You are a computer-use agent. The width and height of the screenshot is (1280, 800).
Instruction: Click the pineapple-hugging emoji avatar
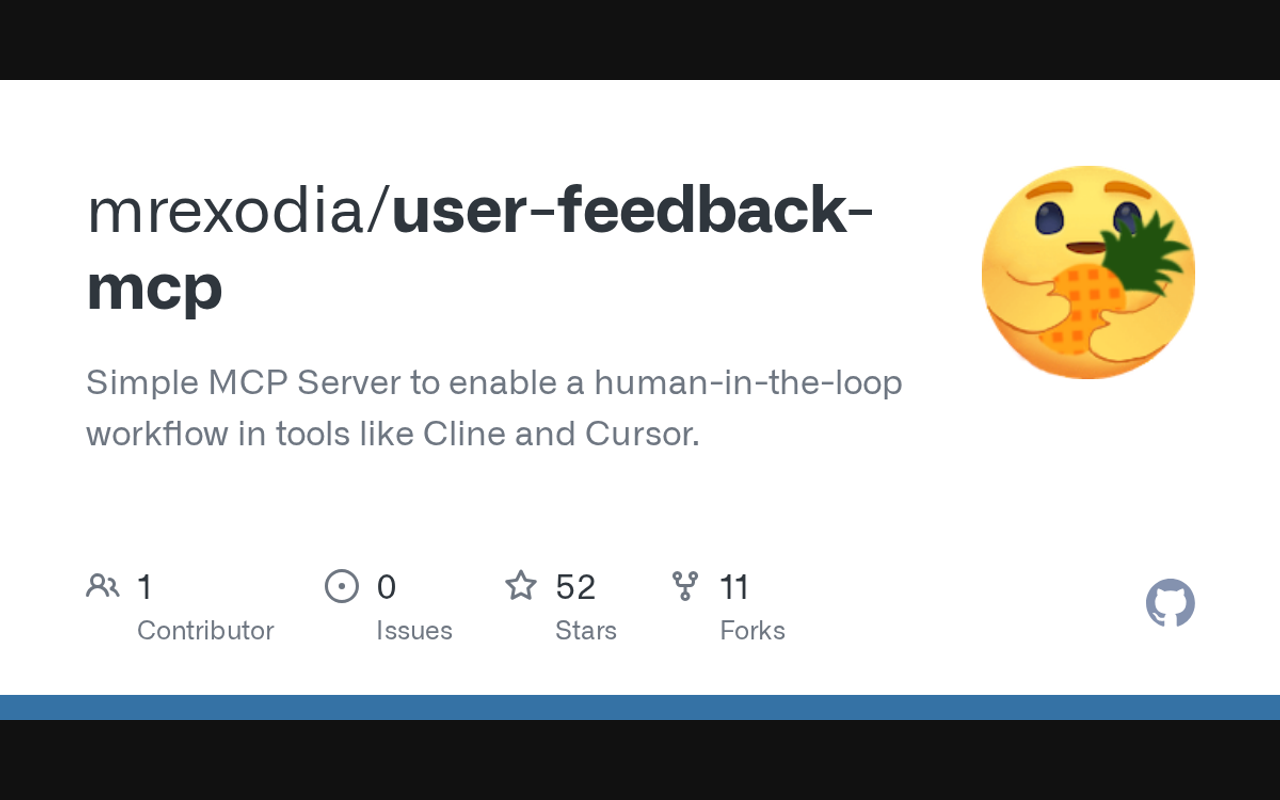1088,272
